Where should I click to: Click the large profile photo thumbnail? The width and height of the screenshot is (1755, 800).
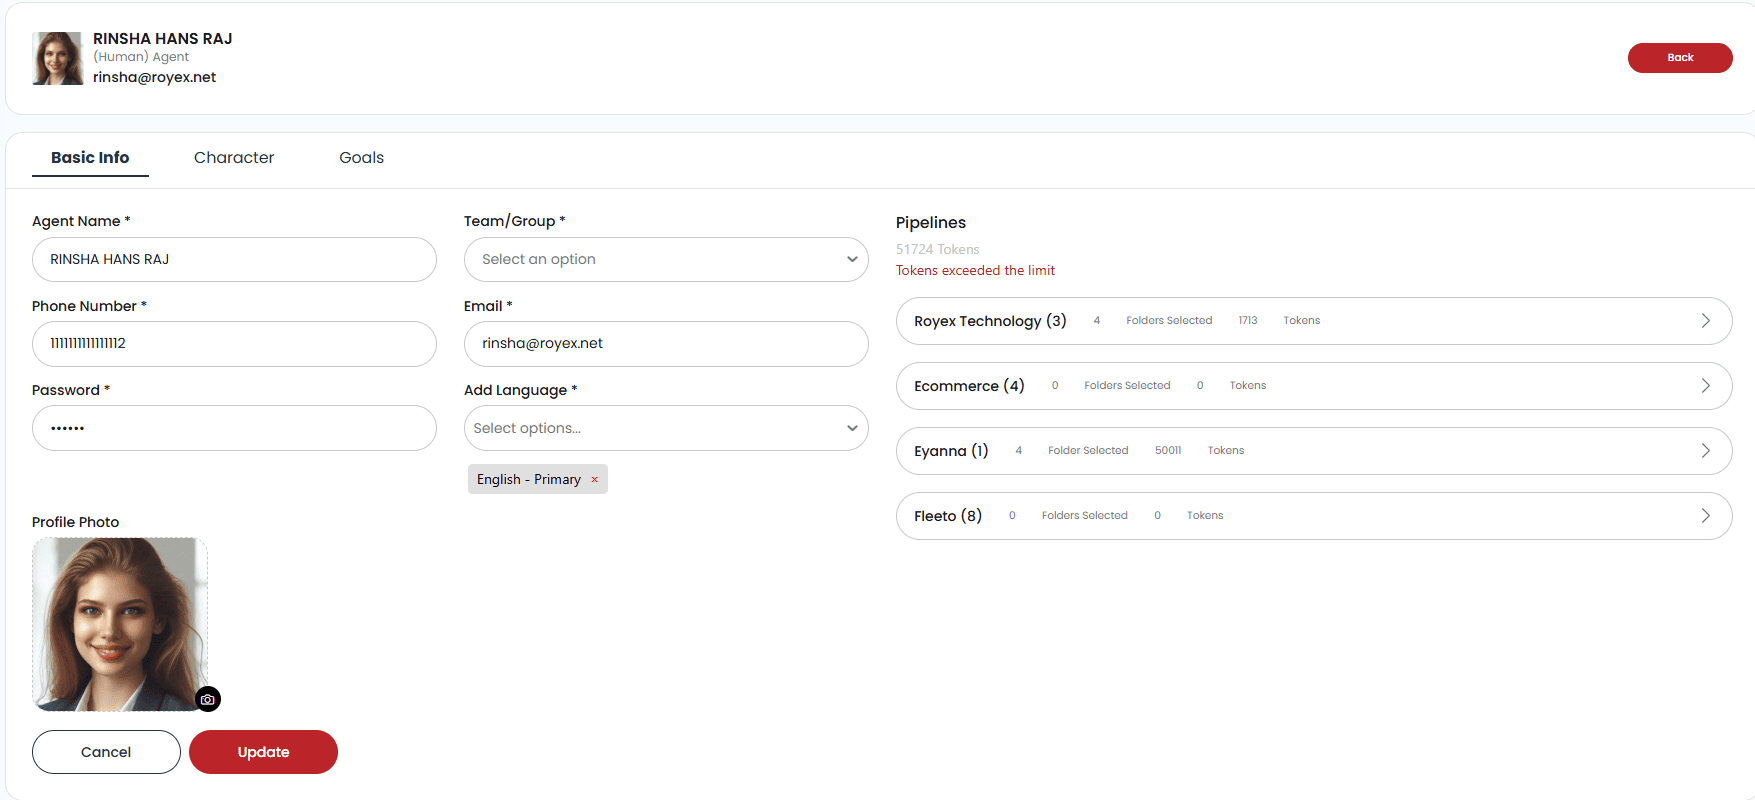pos(120,625)
